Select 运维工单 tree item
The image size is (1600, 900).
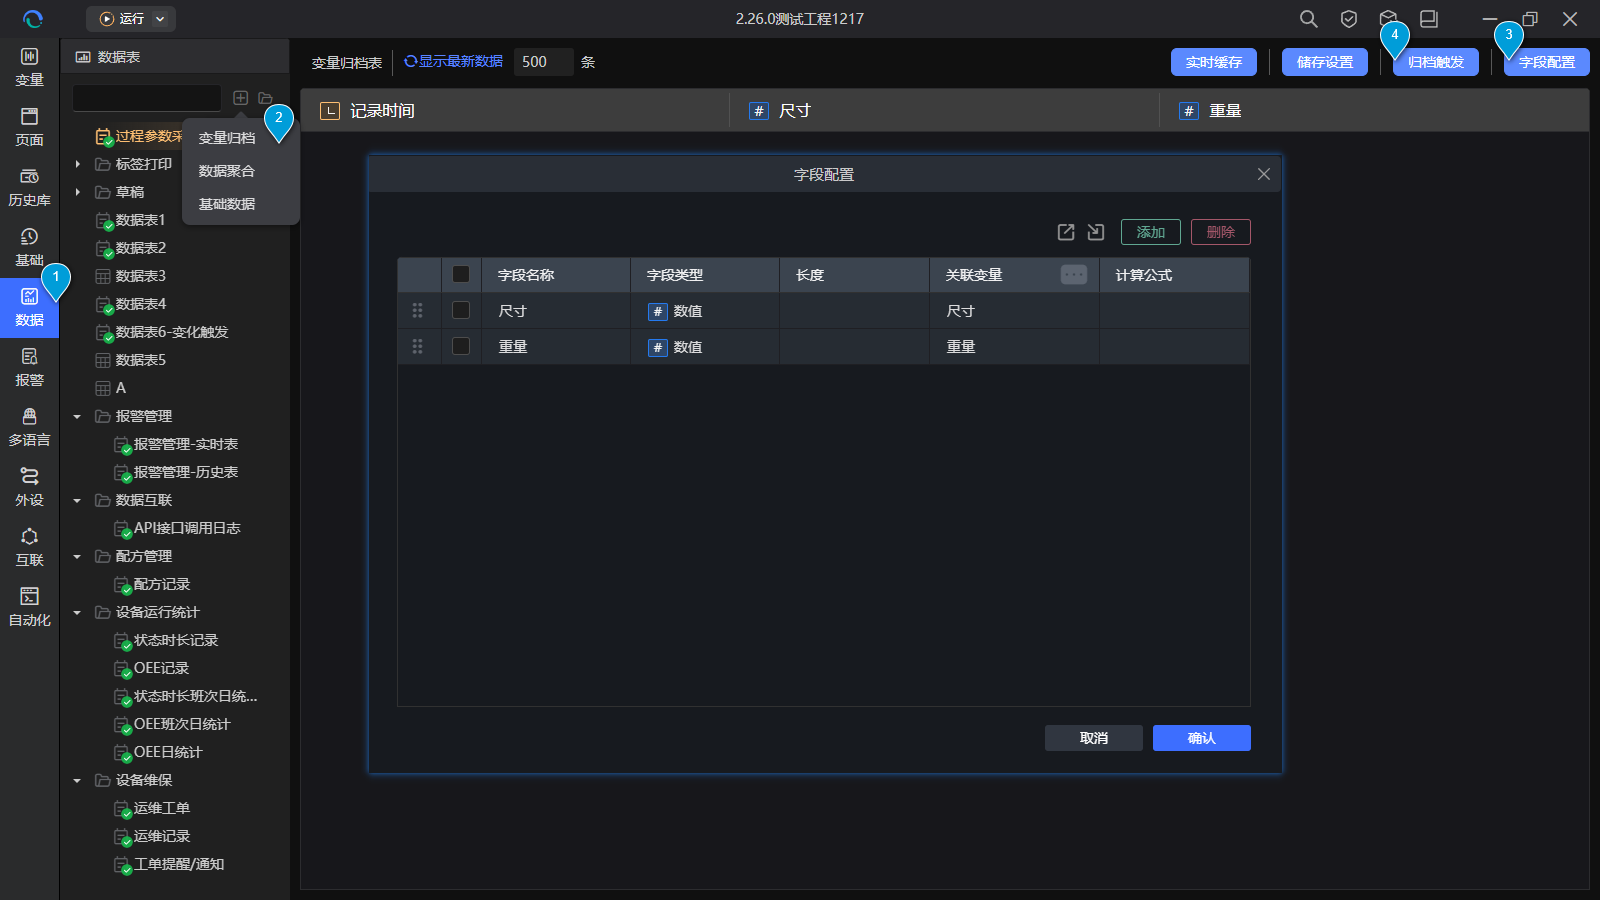(161, 808)
